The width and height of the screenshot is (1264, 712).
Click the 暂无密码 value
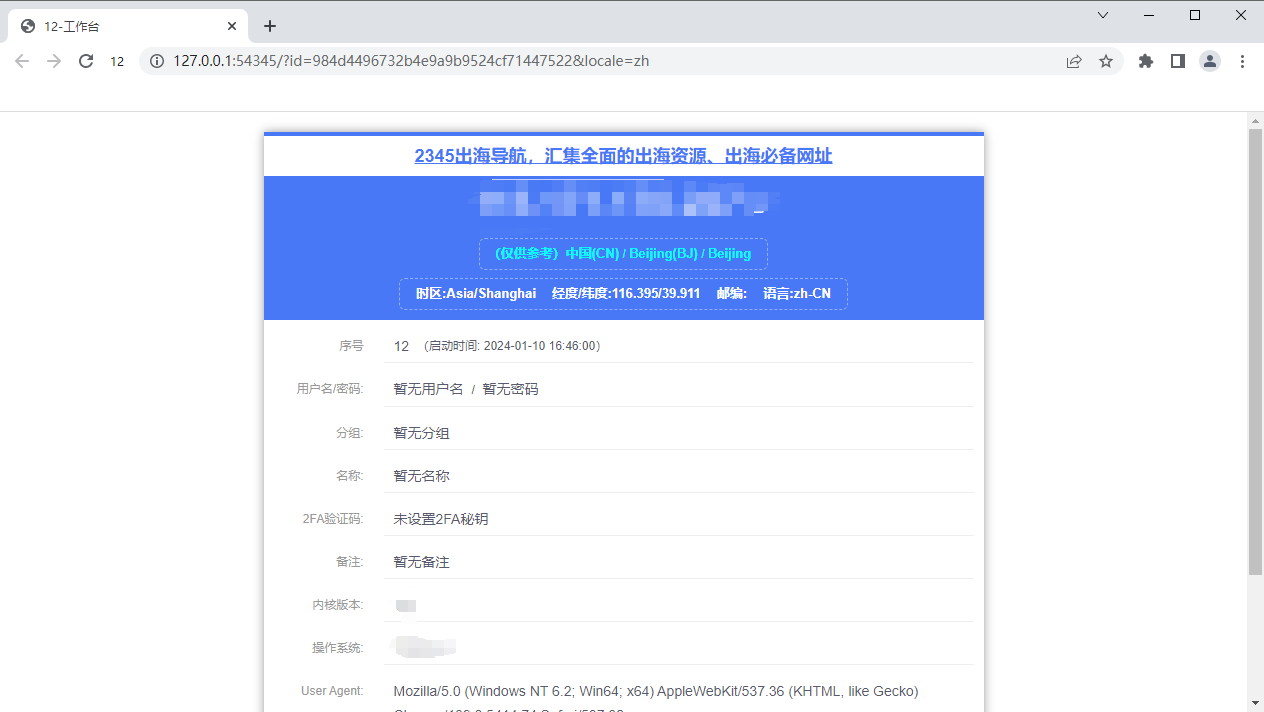[x=510, y=389]
